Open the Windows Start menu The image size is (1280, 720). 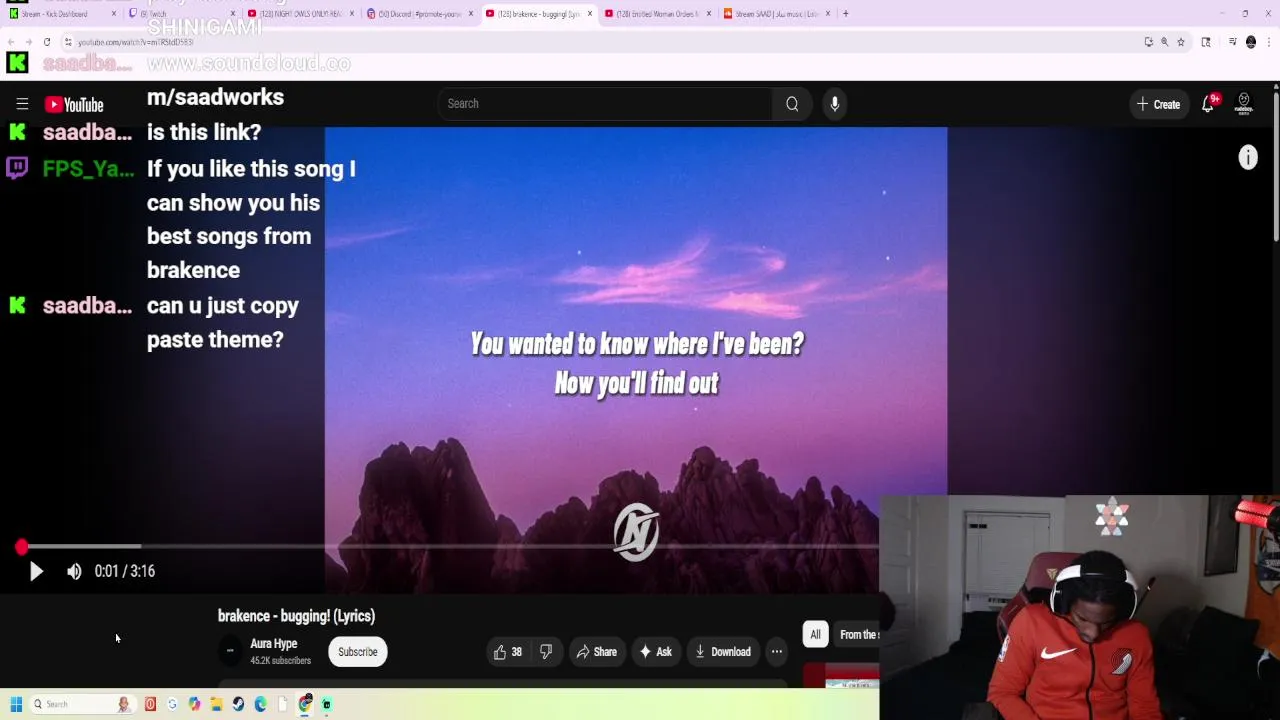(16, 704)
